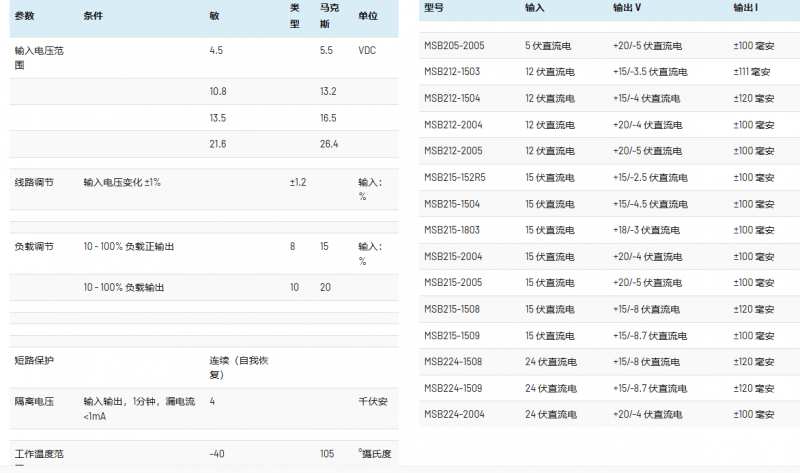Image resolution: width=800 pixels, height=473 pixels.
Task: Click the VDC unit cell
Action: pyautogui.click(x=367, y=50)
